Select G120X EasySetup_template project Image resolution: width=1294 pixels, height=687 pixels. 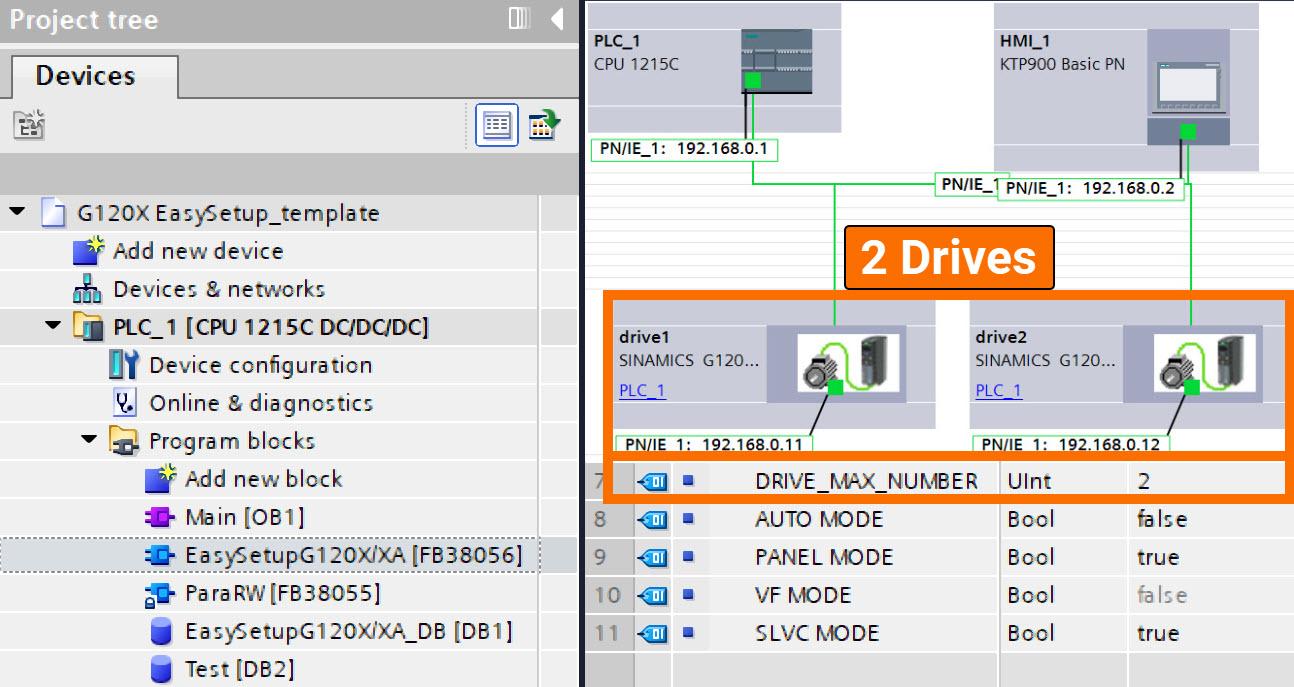pyautogui.click(x=229, y=213)
